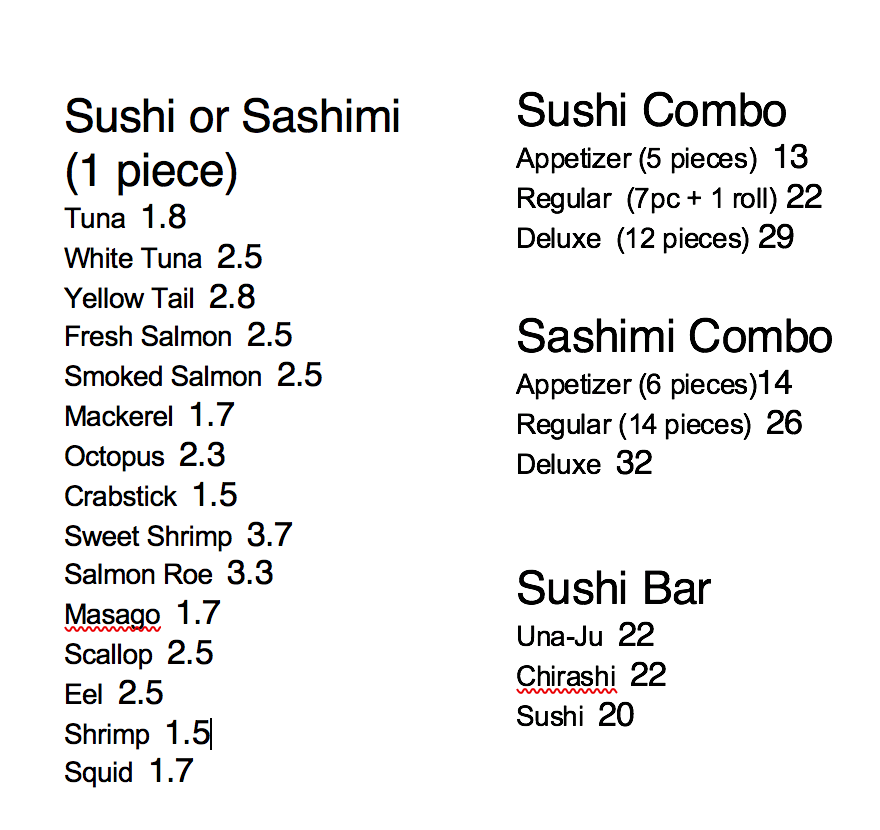This screenshot has width=880, height=830.
Task: Click the 'Sashimi Combo' heading
Action: [674, 337]
